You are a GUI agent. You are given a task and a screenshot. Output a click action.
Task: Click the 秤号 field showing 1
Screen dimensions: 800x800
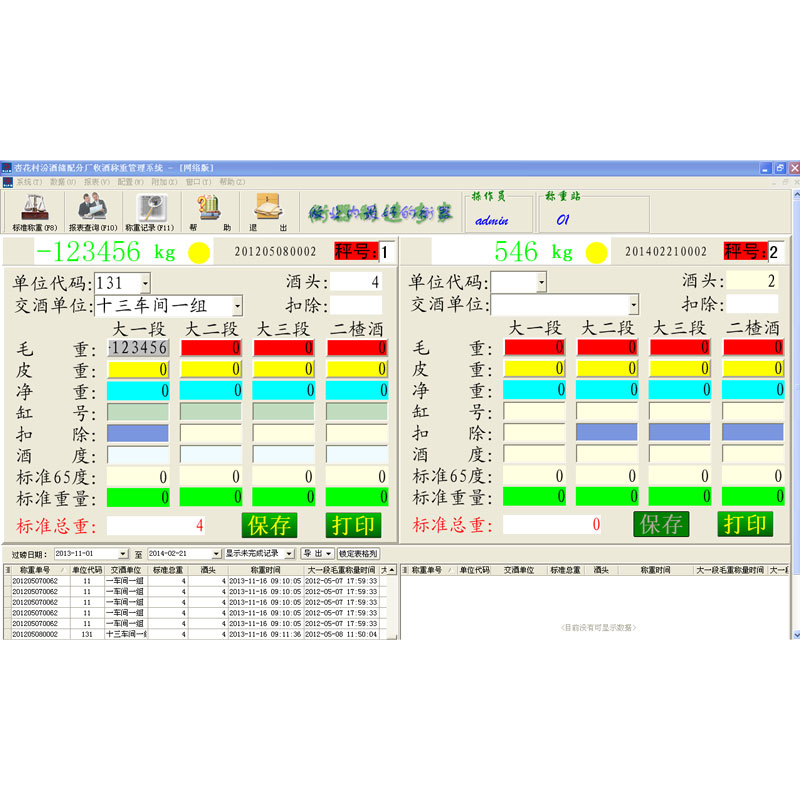(386, 252)
